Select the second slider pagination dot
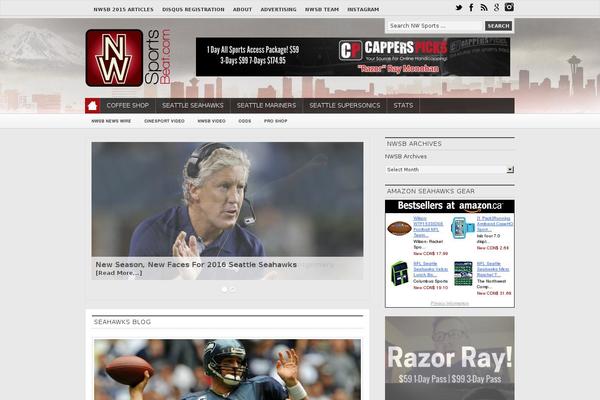The height and width of the screenshot is (400, 600). [233, 289]
